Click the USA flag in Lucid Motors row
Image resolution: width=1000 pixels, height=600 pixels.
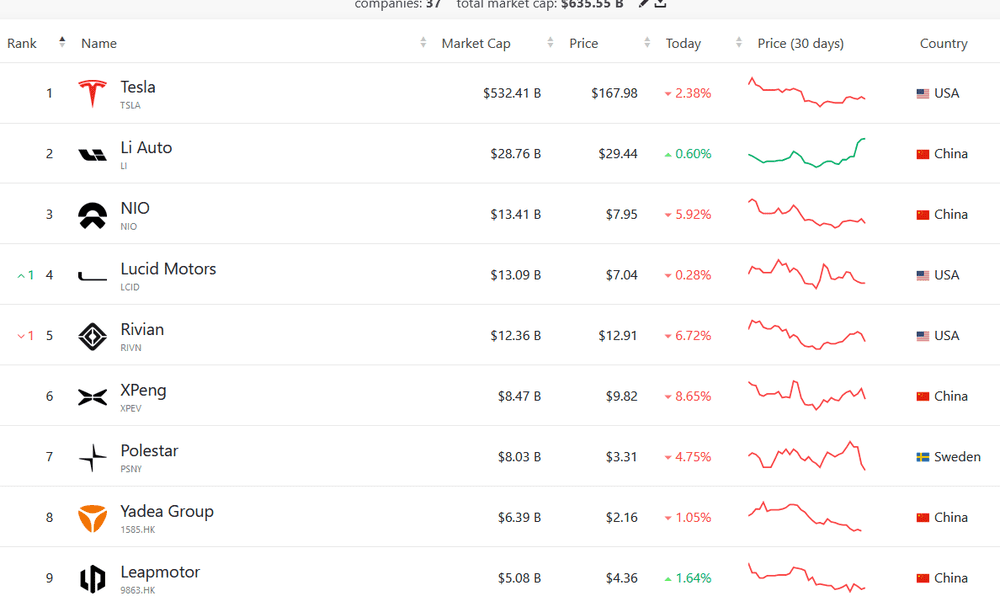click(923, 275)
